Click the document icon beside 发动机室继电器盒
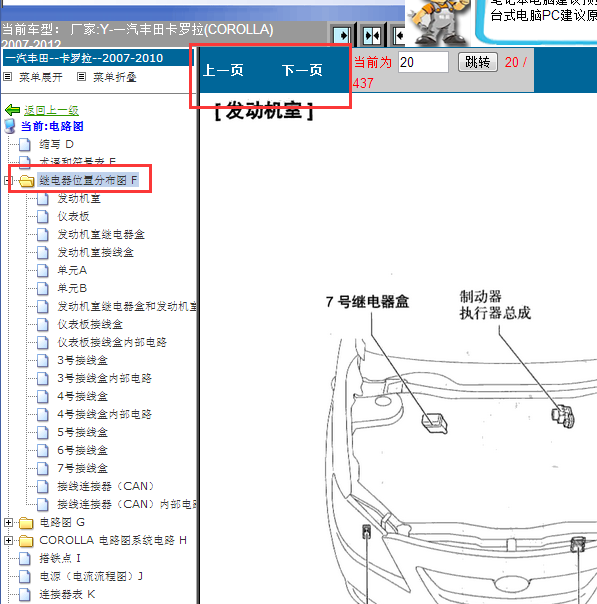The image size is (597, 604). (43, 234)
